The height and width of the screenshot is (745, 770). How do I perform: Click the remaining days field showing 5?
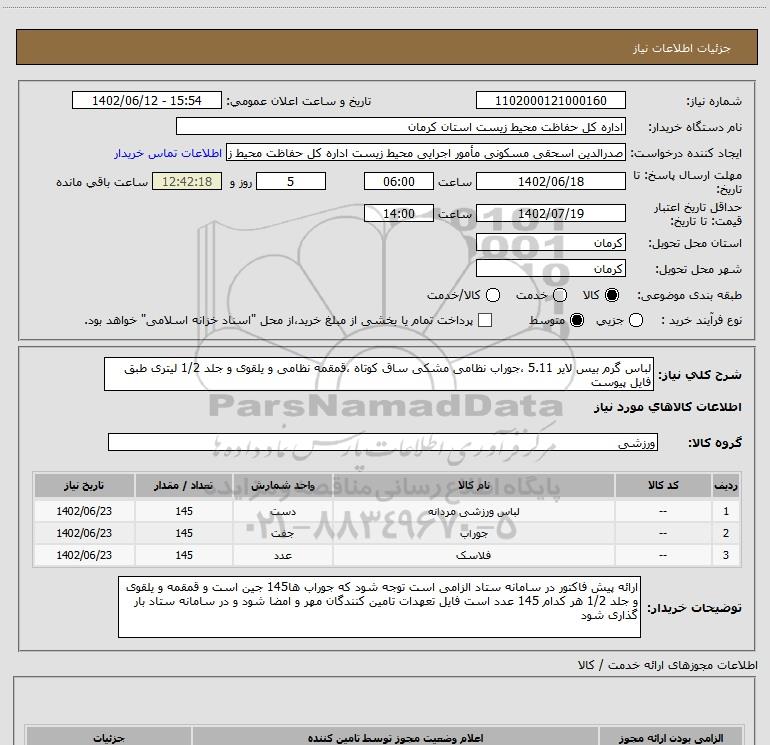[291, 181]
